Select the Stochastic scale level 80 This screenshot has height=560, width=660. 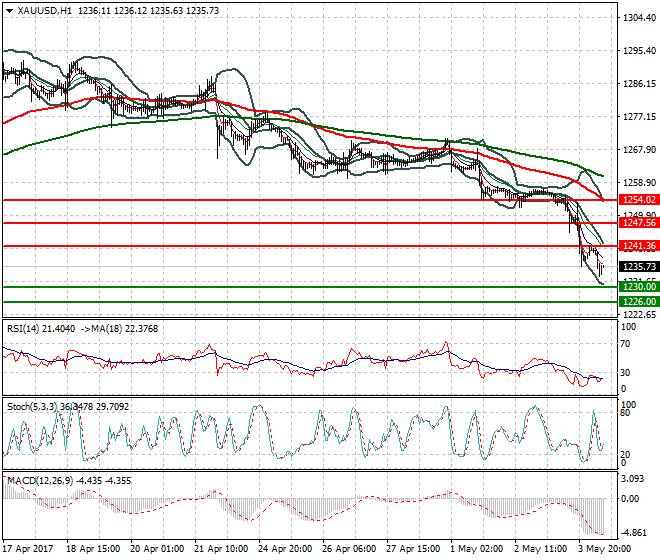pyautogui.click(x=625, y=413)
